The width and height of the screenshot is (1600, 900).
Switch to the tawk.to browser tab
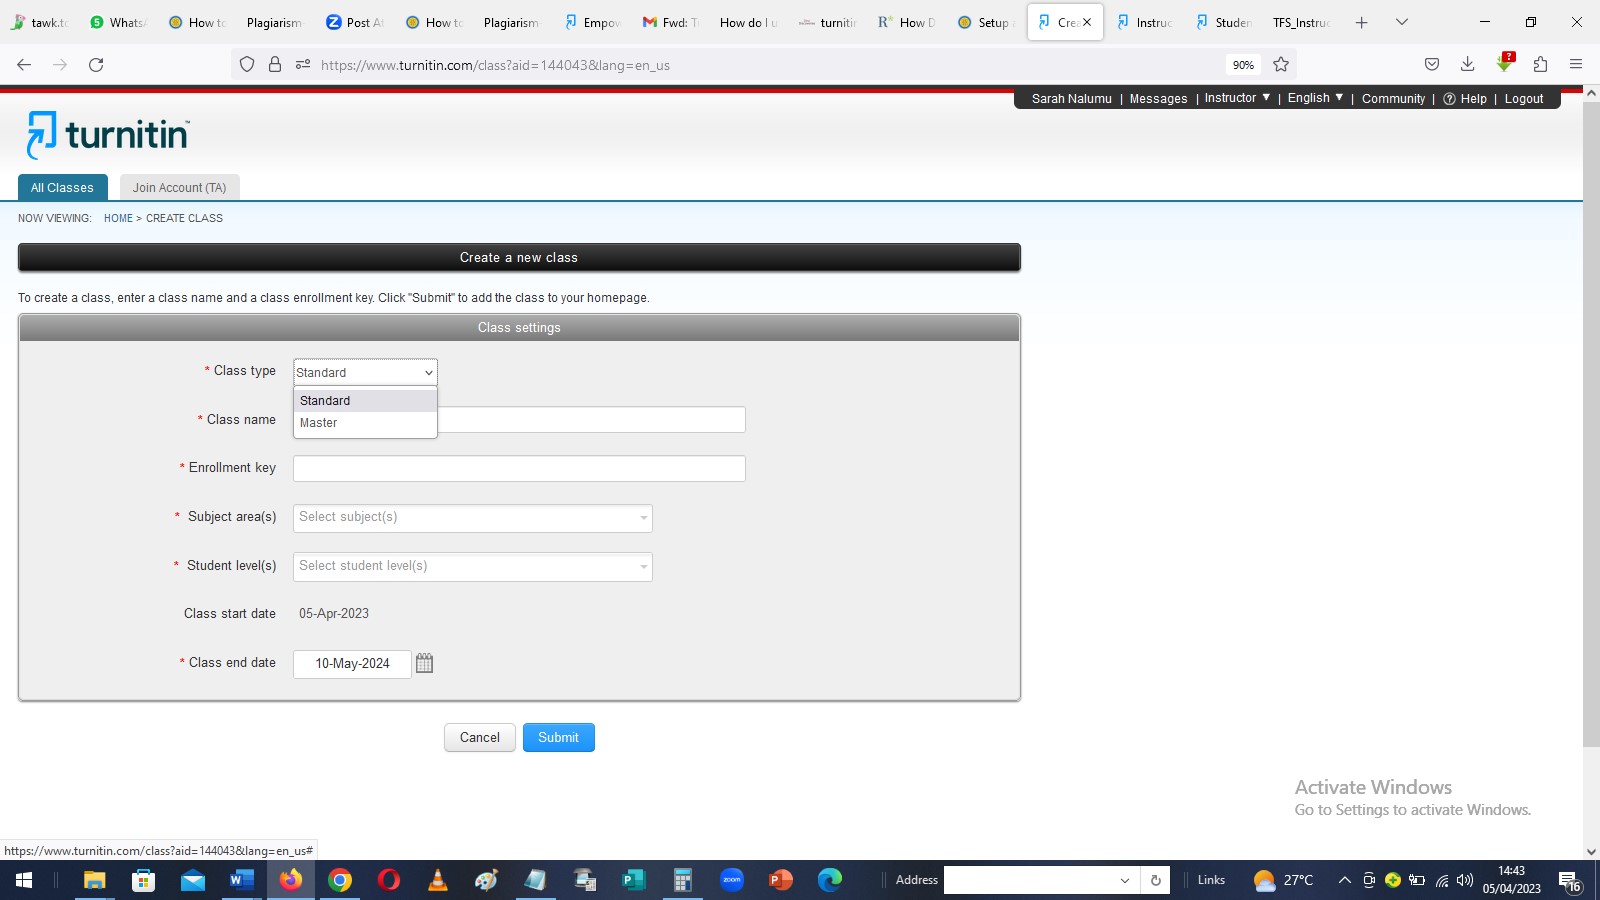click(x=40, y=22)
